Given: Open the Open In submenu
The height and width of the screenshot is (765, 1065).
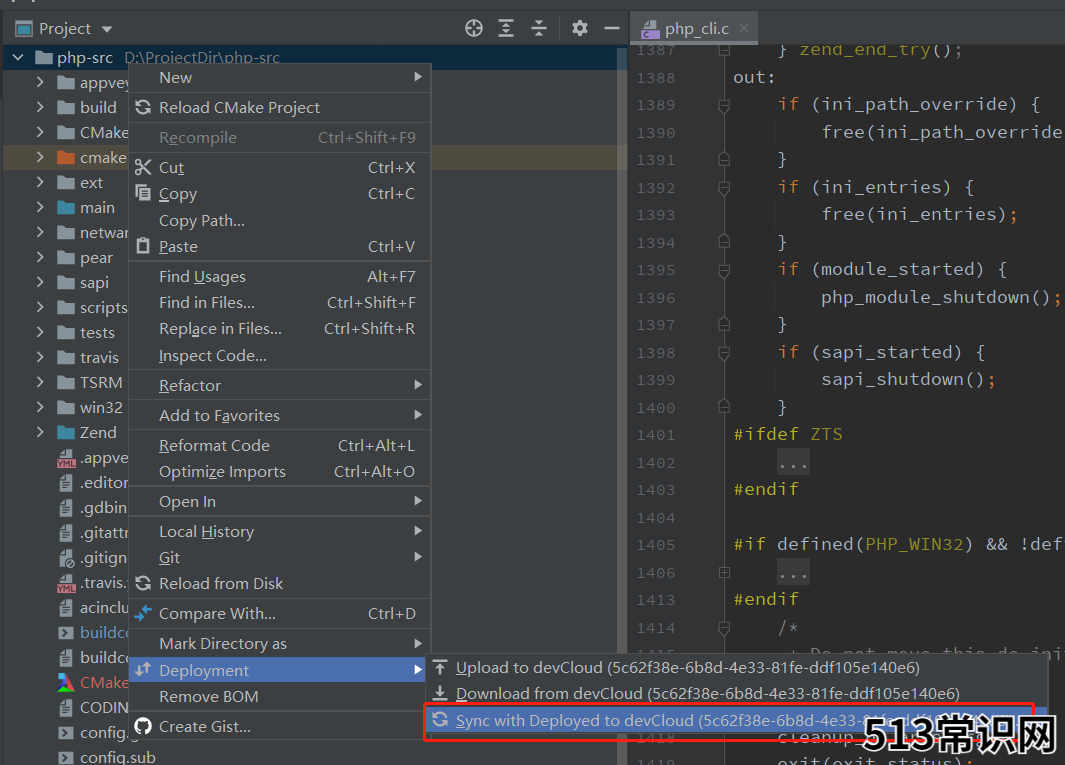Looking at the screenshot, I should (x=280, y=501).
